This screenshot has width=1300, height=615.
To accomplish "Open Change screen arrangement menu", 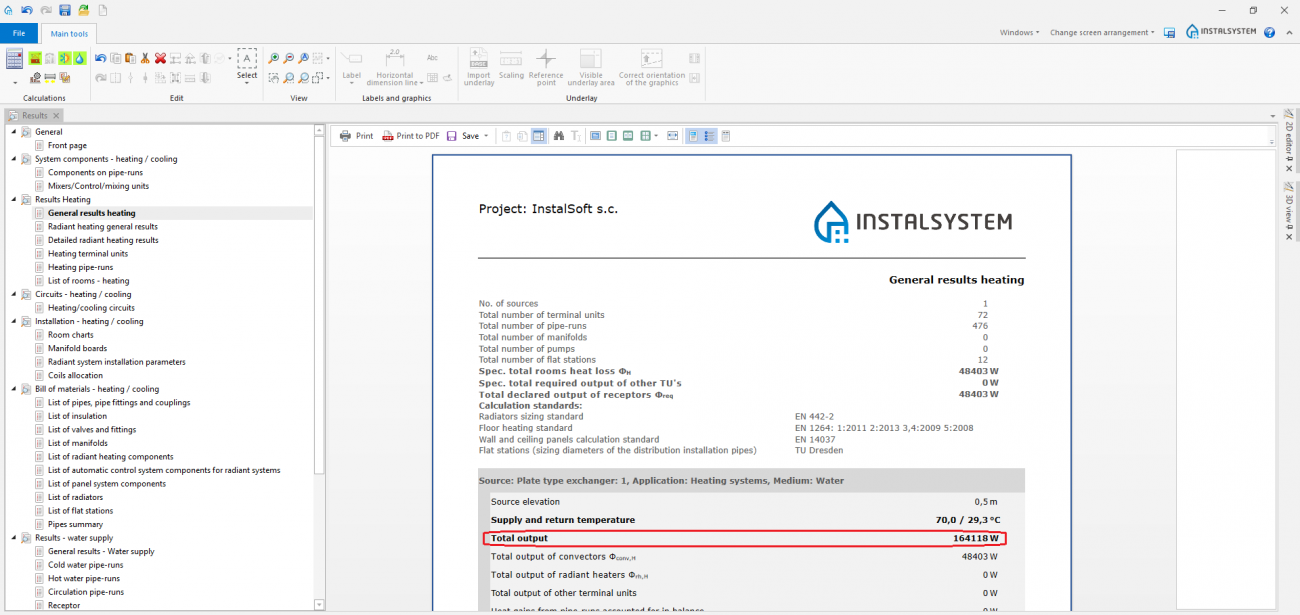I will 1102,32.
